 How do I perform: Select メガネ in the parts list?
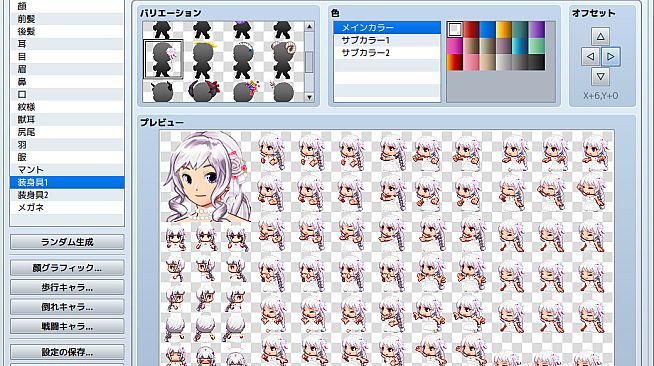click(67, 207)
